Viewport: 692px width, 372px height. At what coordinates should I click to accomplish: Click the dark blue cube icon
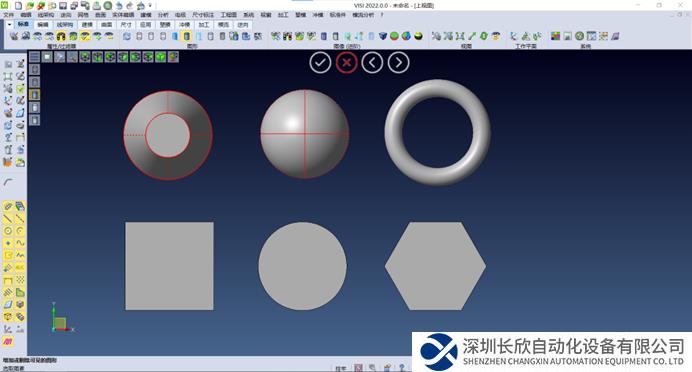[x=383, y=36]
